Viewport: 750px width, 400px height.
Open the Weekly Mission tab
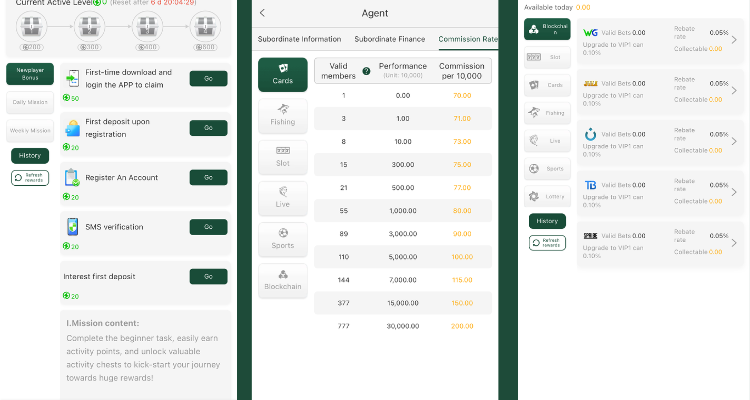[x=30, y=130]
